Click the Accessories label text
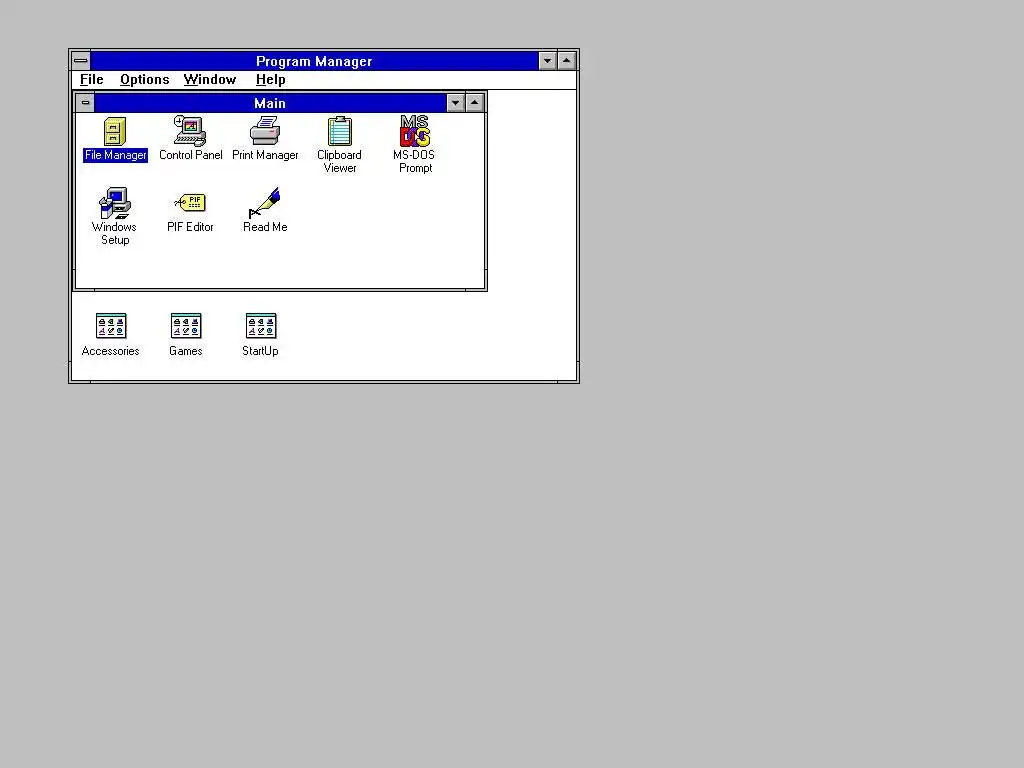The width and height of the screenshot is (1024, 768). [110, 351]
